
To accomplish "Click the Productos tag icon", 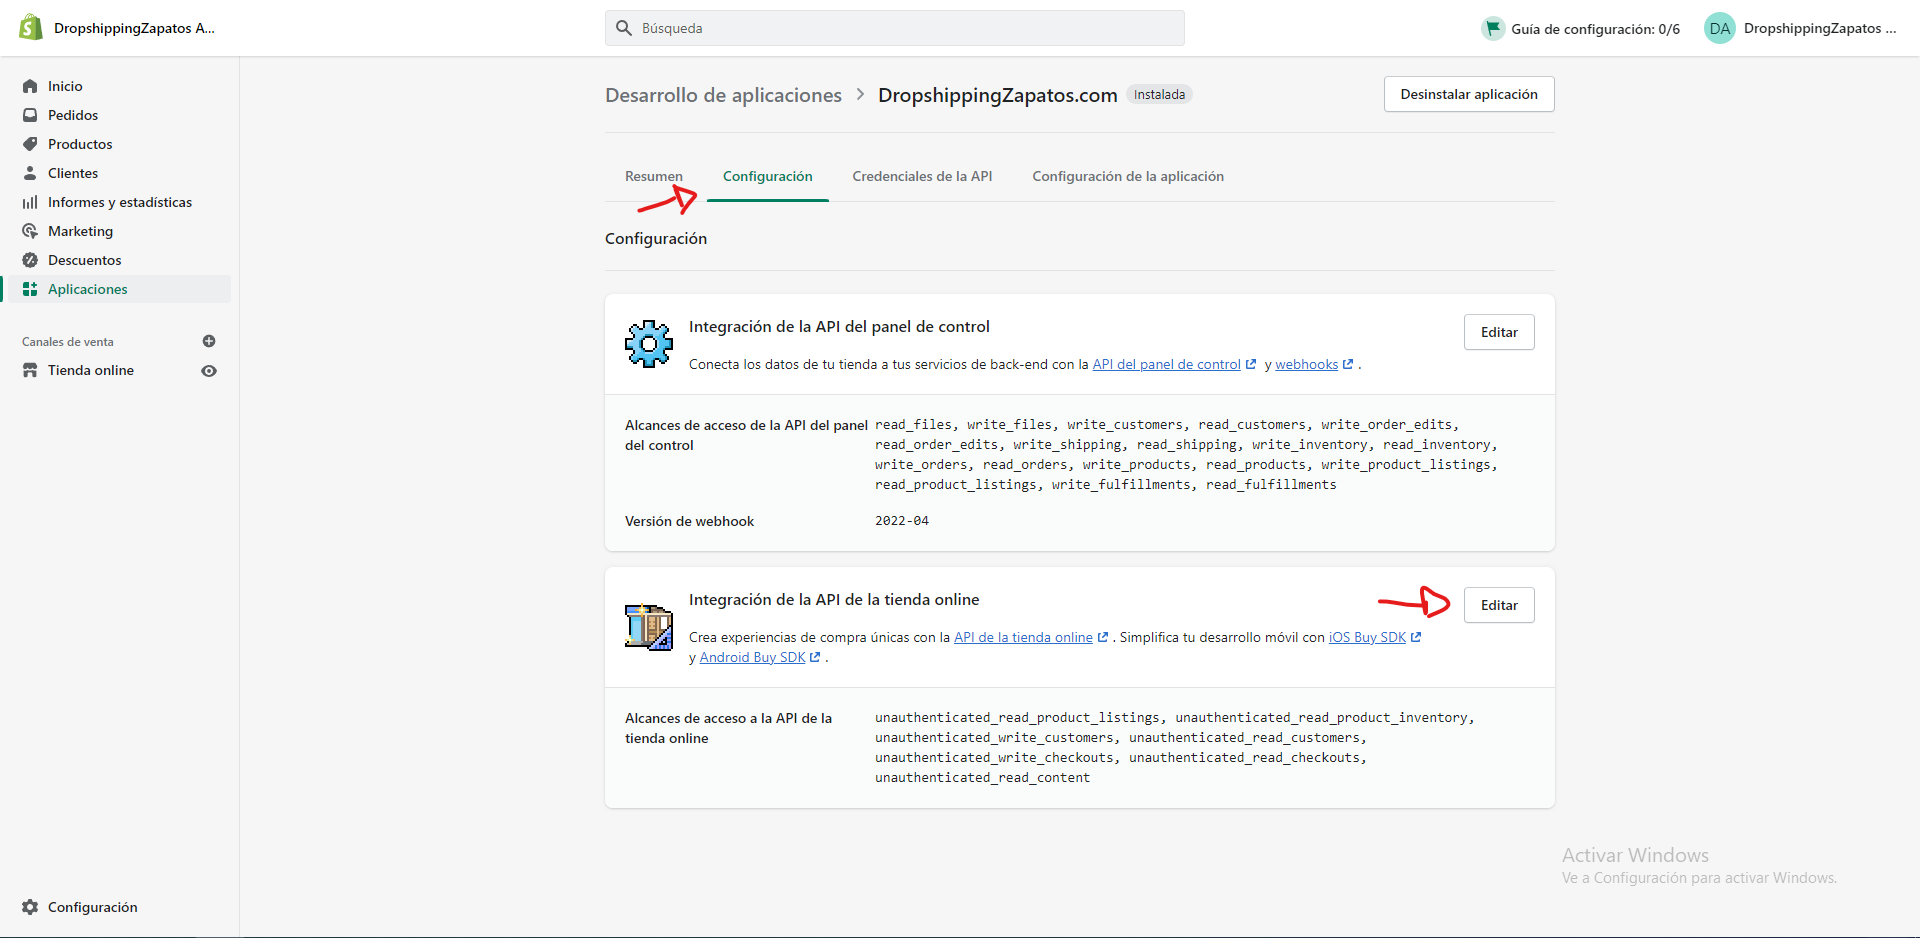I will [30, 144].
